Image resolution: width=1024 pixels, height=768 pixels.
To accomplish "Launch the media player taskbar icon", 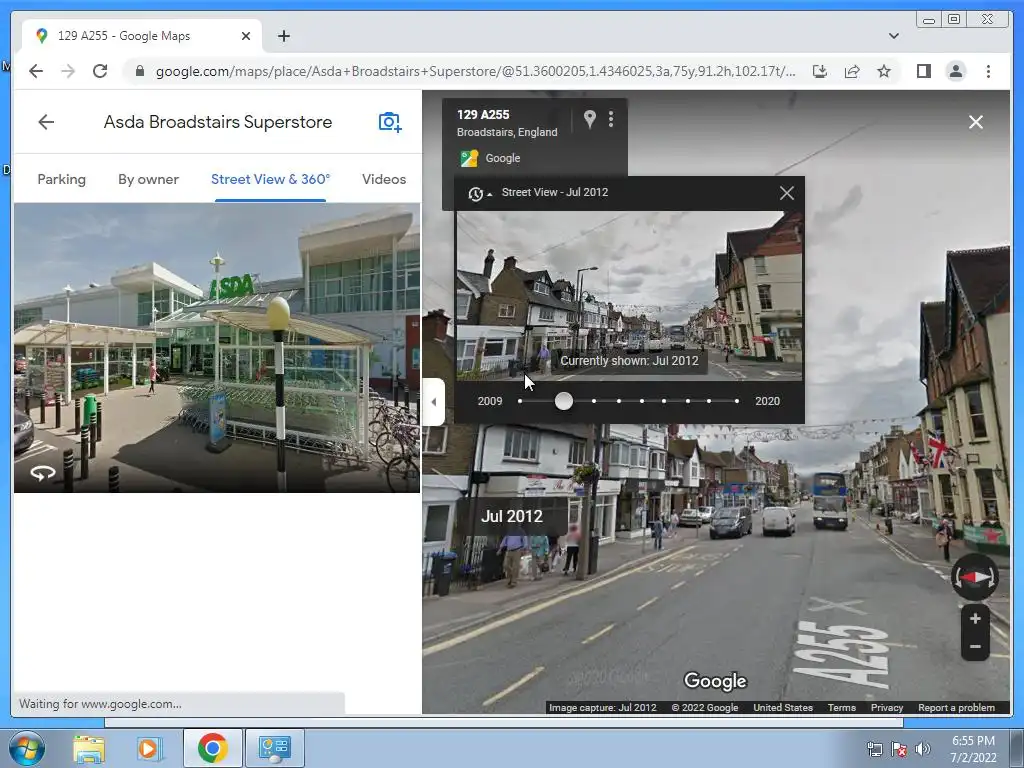I will point(149,748).
